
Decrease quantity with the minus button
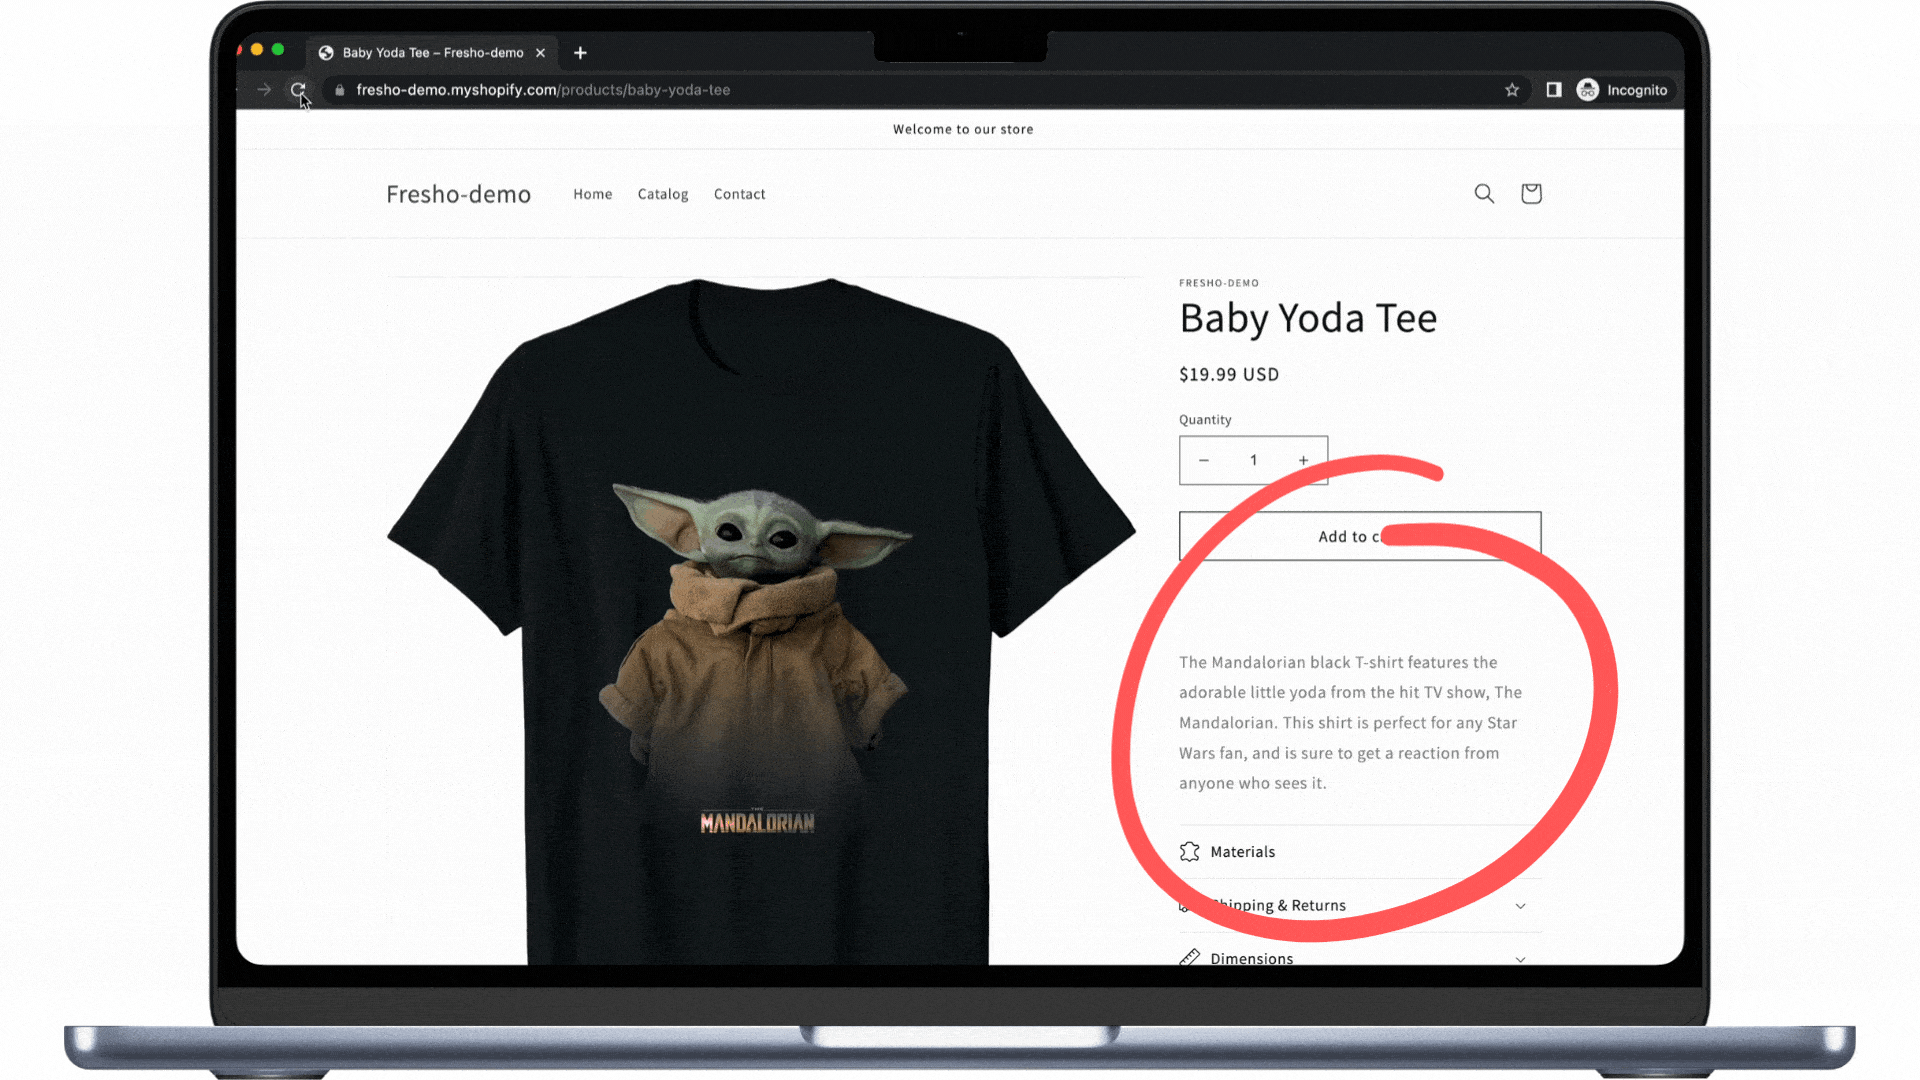point(1204,460)
